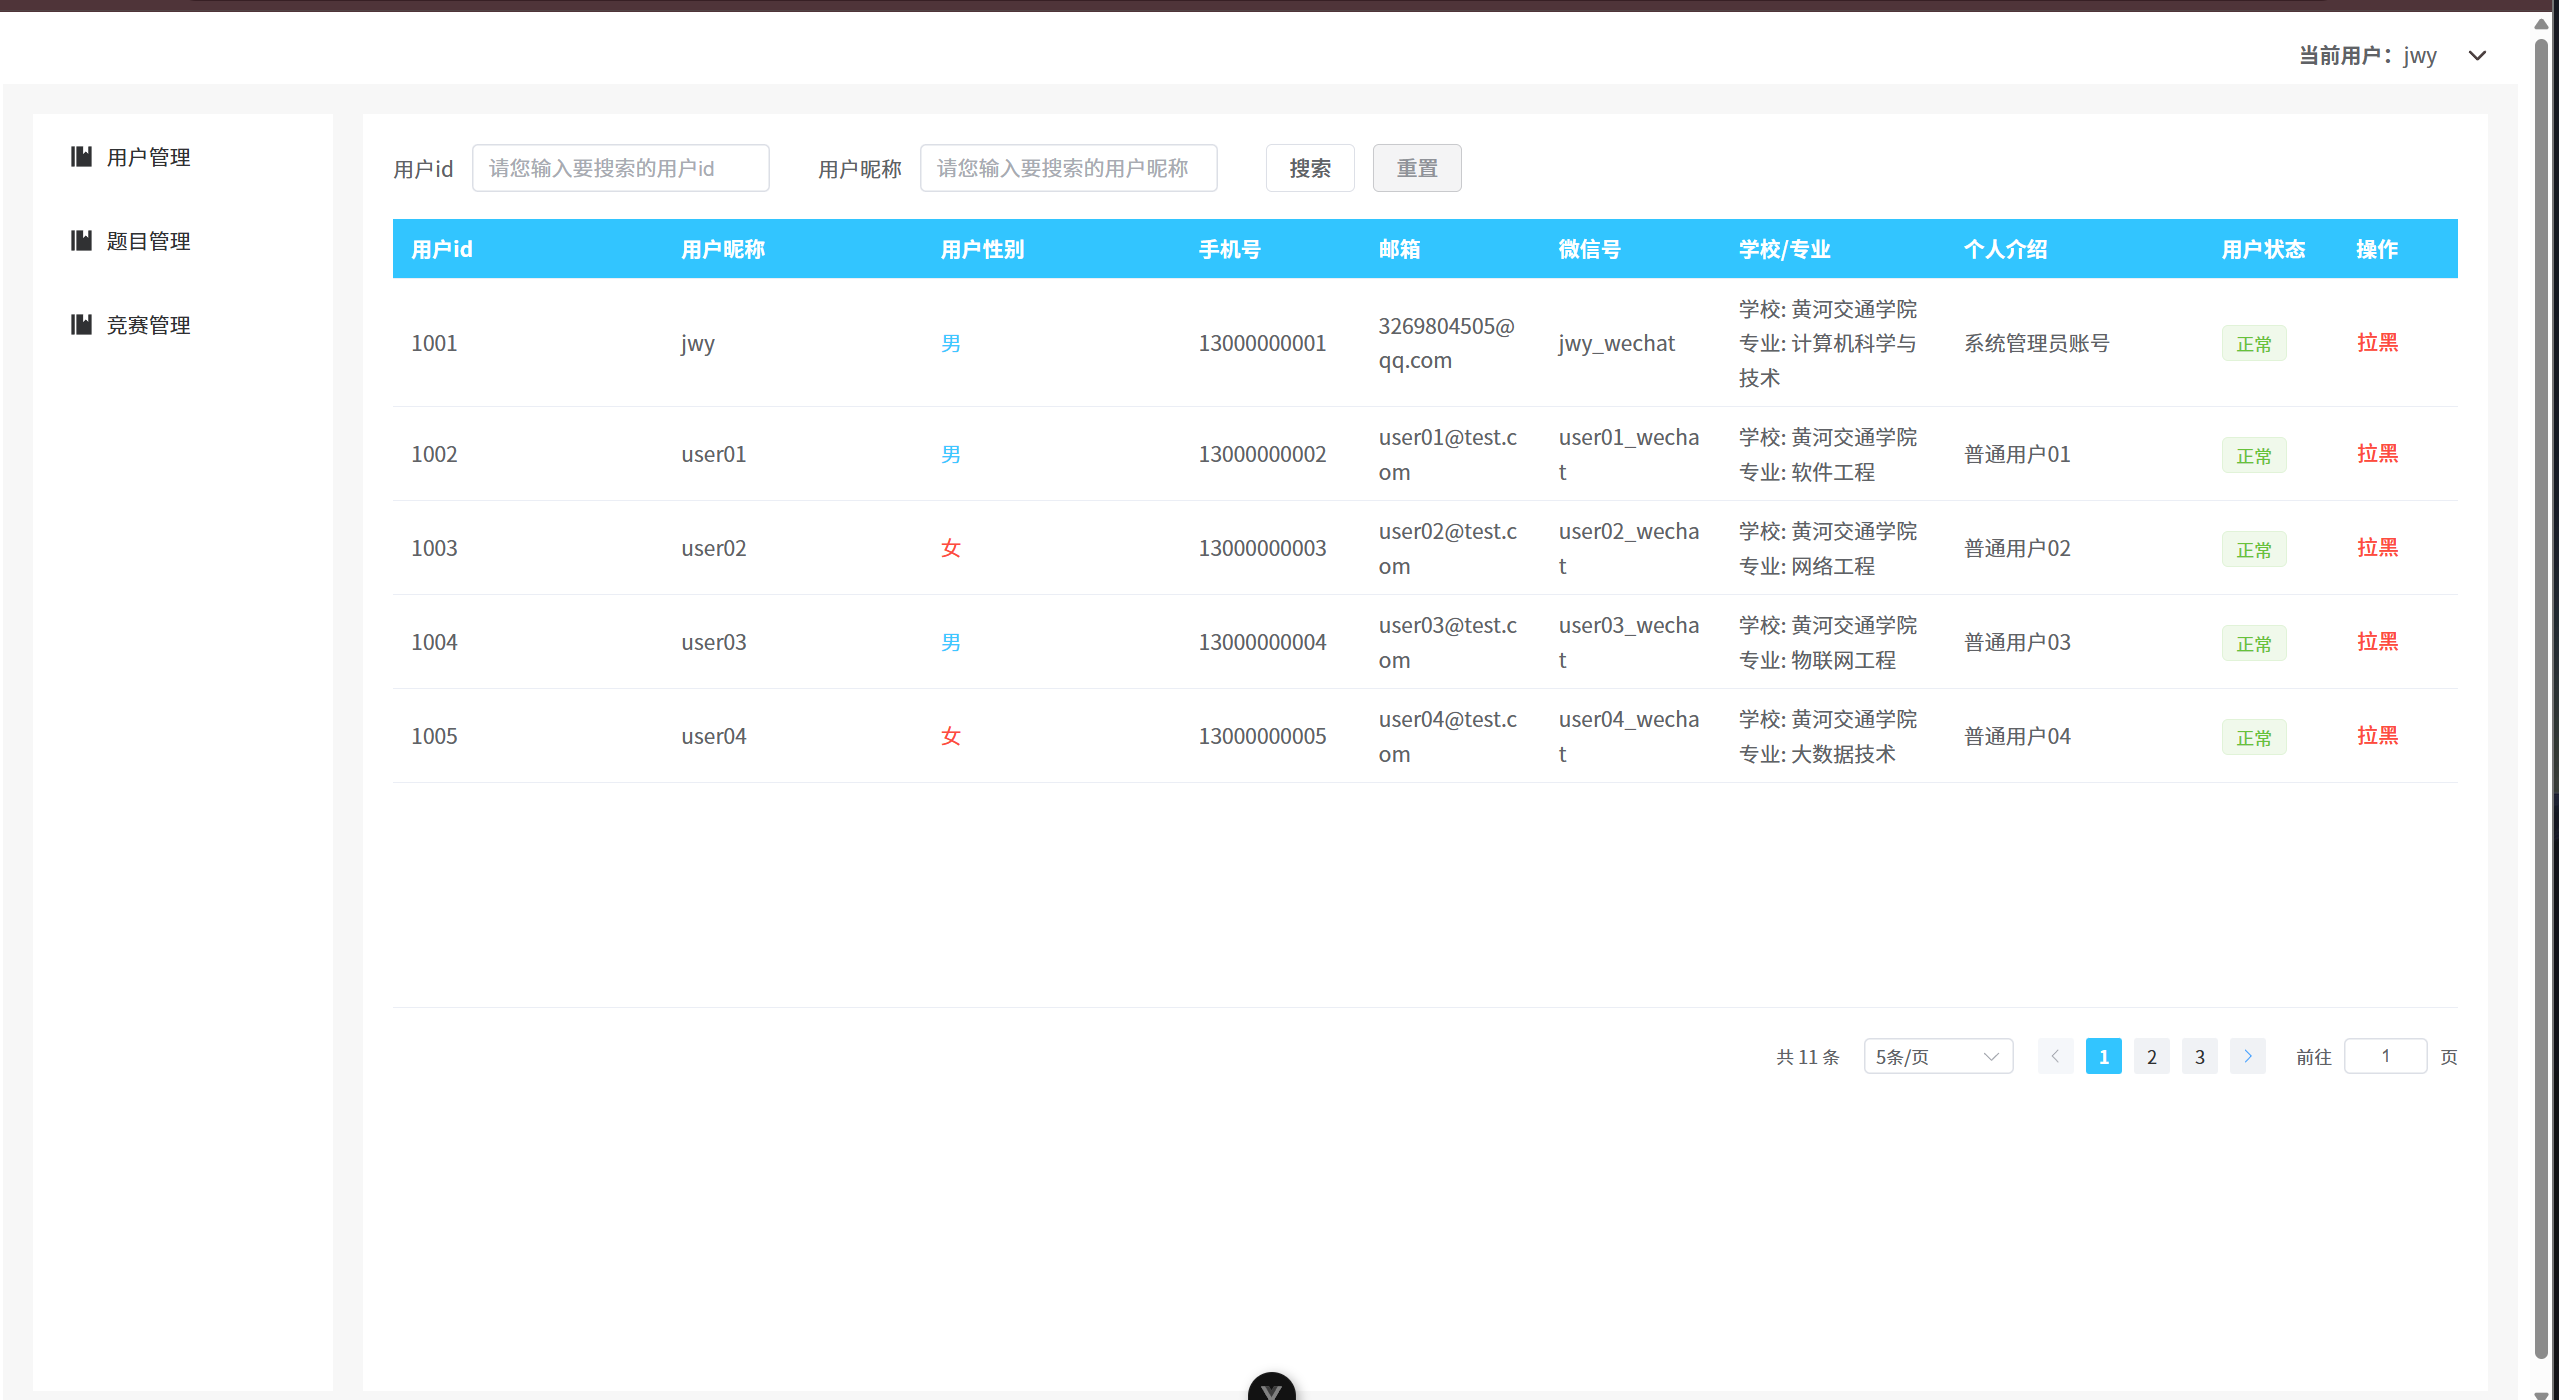Blacklist user02 via 拉黑 link
This screenshot has width=2559, height=1400.
point(2377,547)
